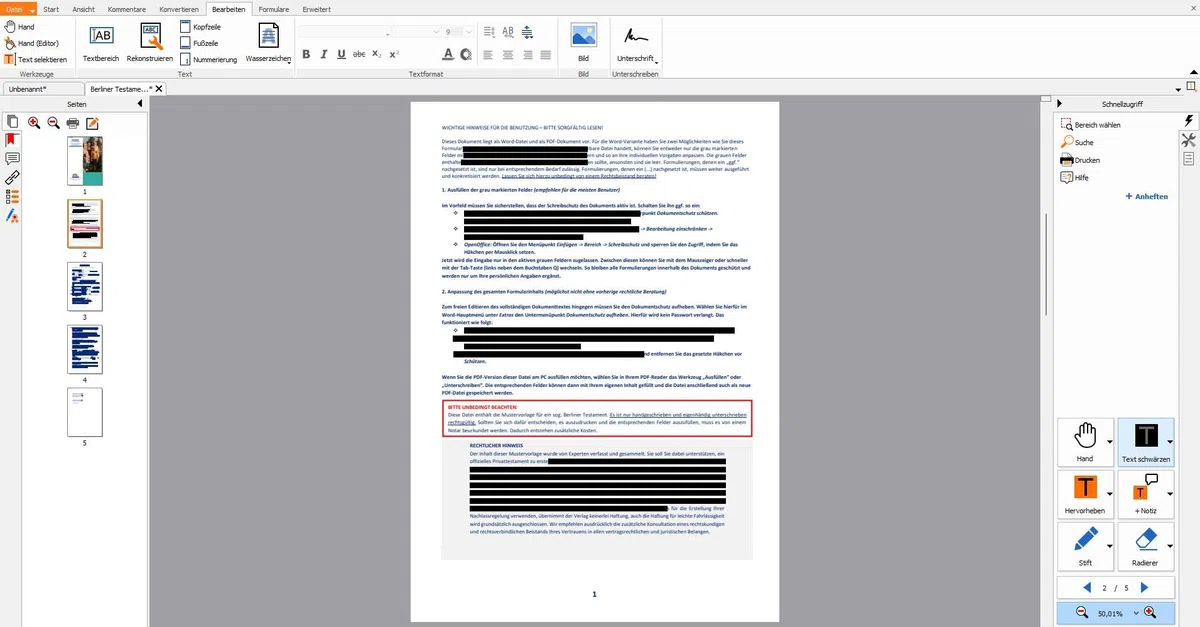Zoom in on page thumbnails
Viewport: 1200px width, 627px height.
point(34,123)
